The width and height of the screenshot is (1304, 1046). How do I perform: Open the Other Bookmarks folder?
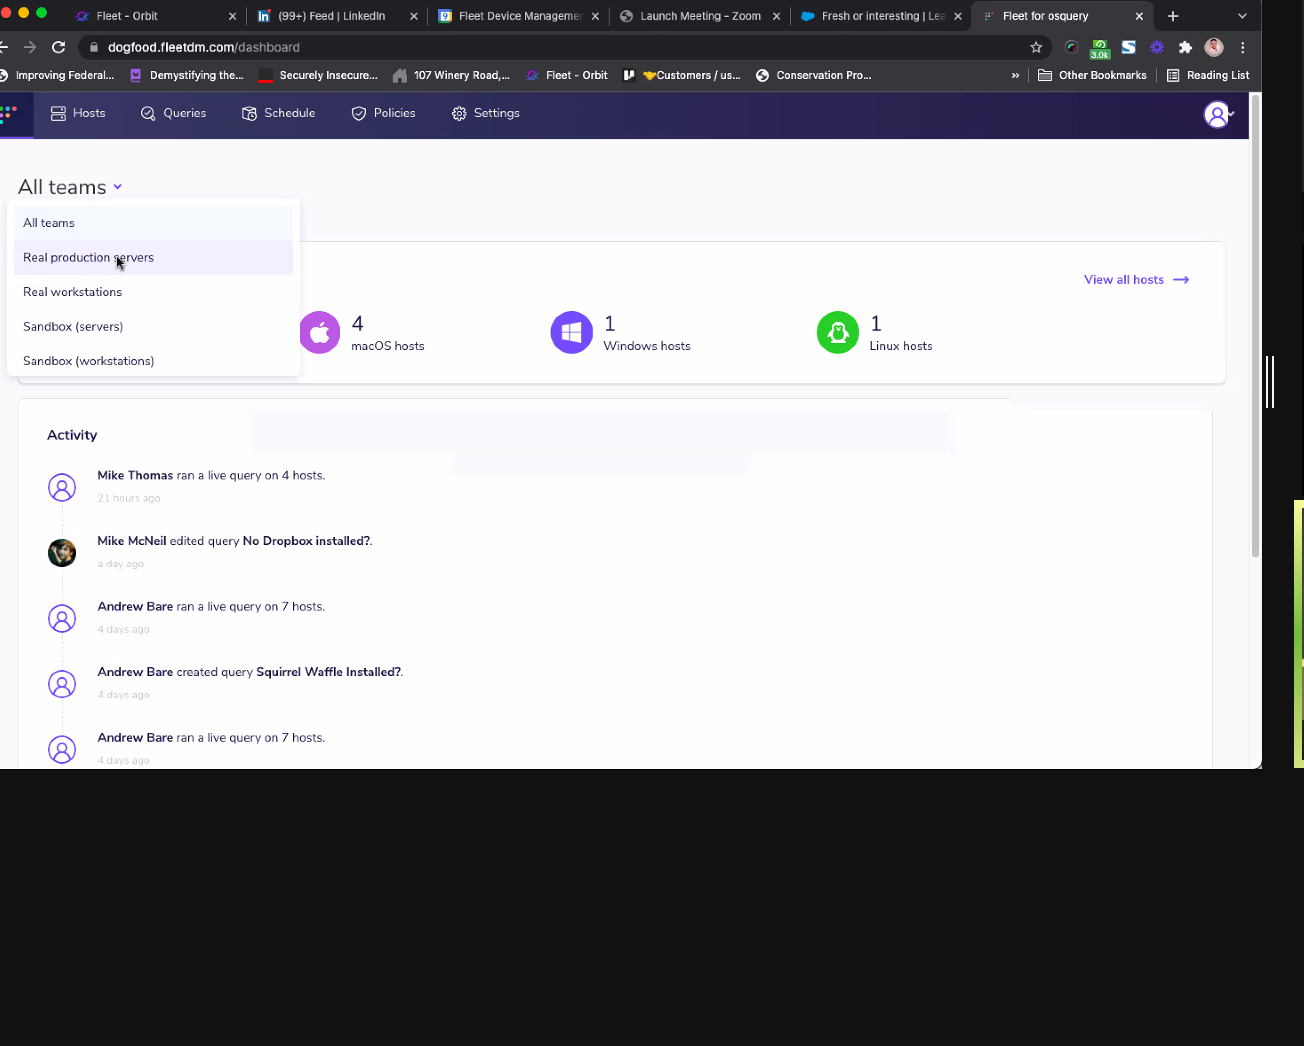coord(1092,75)
